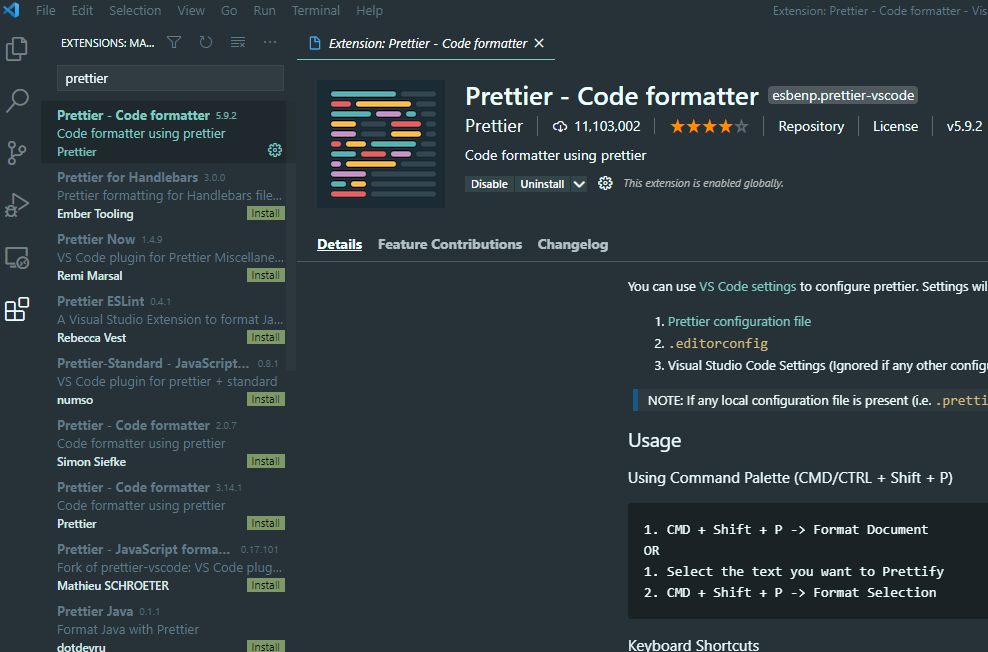Expand the Uninstall dropdown arrow

click(579, 184)
